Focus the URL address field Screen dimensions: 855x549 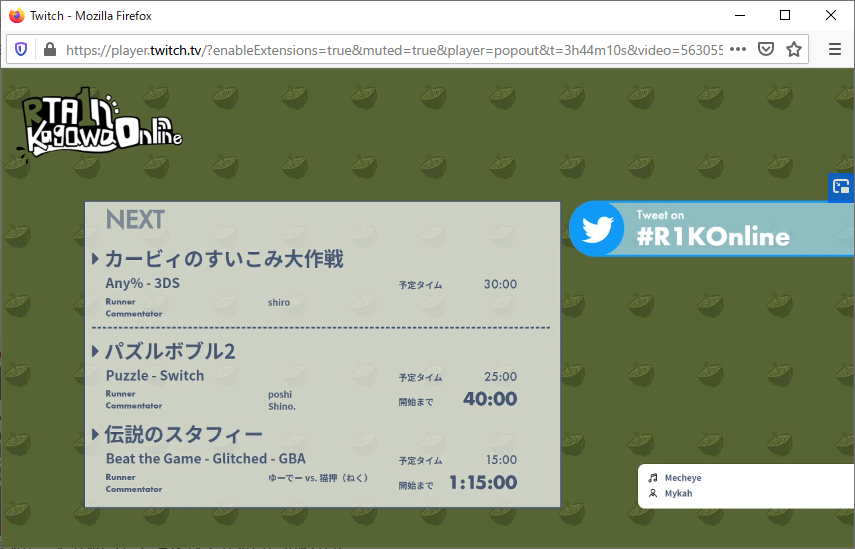(x=394, y=50)
